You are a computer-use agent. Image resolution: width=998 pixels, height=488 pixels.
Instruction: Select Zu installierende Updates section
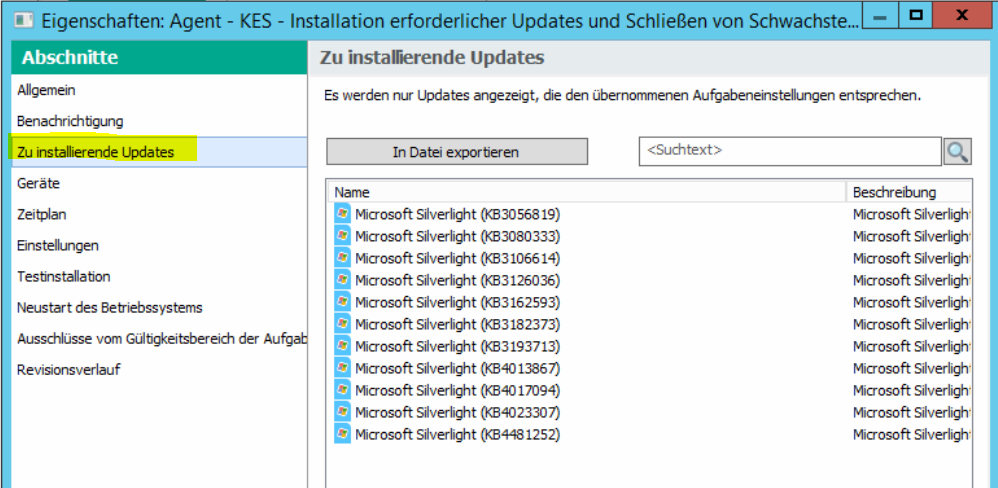159,152
